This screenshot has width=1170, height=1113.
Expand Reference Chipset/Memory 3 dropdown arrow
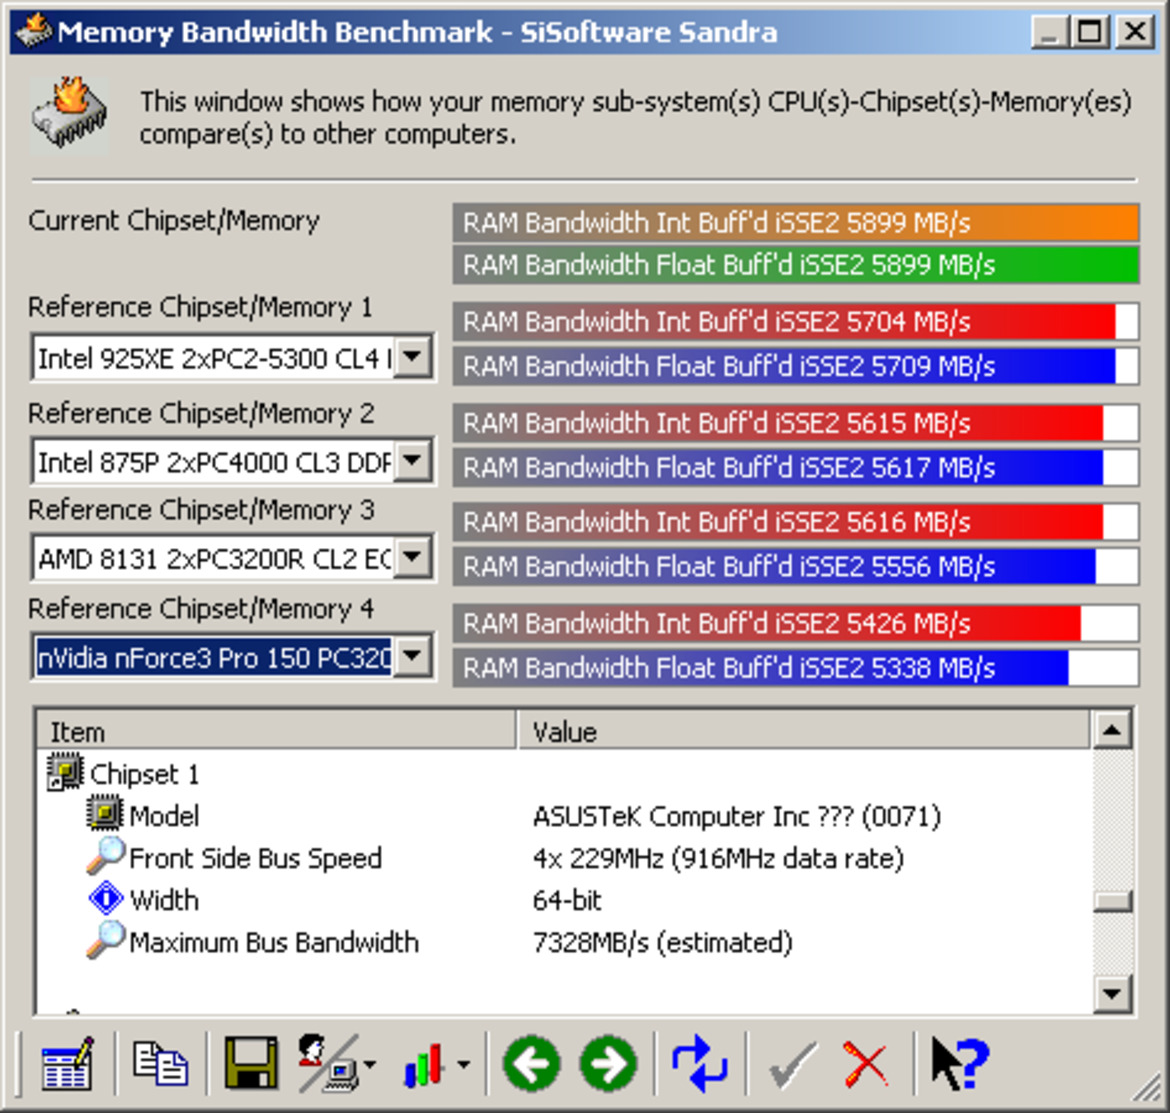pyautogui.click(x=413, y=557)
